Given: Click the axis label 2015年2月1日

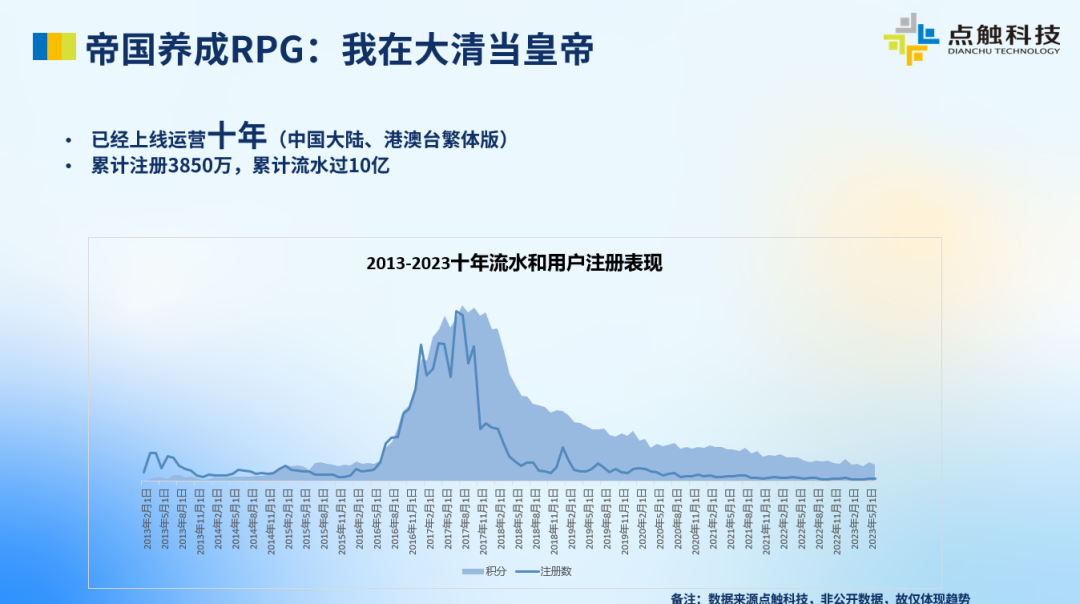Looking at the screenshot, I should 289,519.
